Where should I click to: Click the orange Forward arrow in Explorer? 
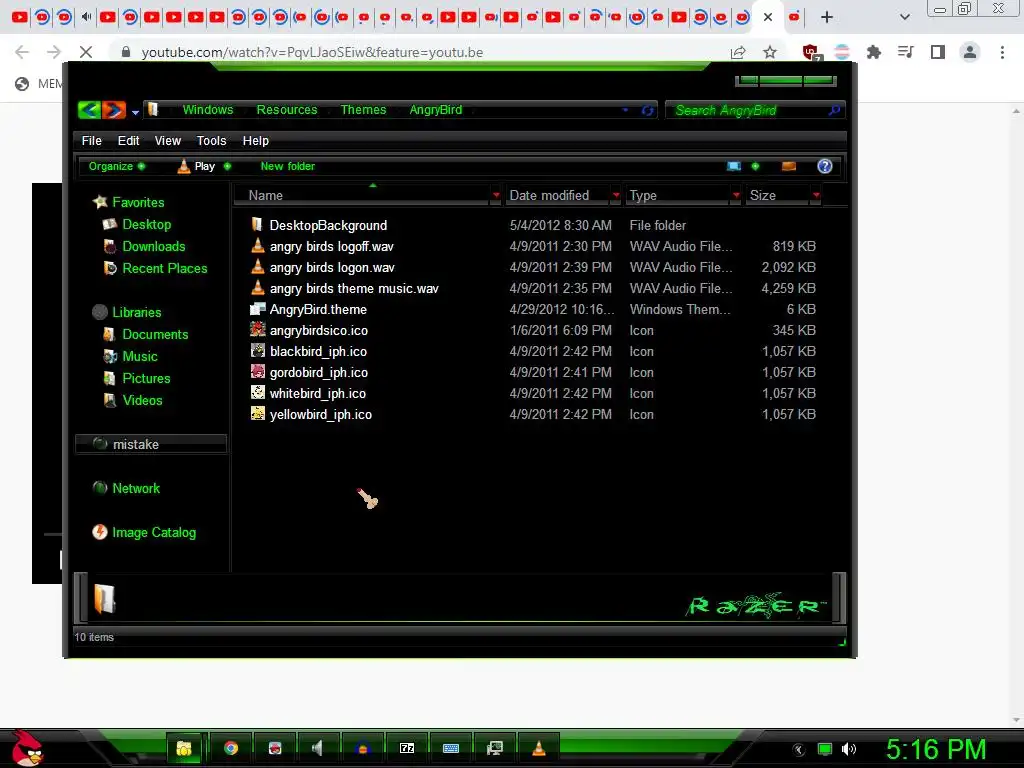[x=114, y=110]
